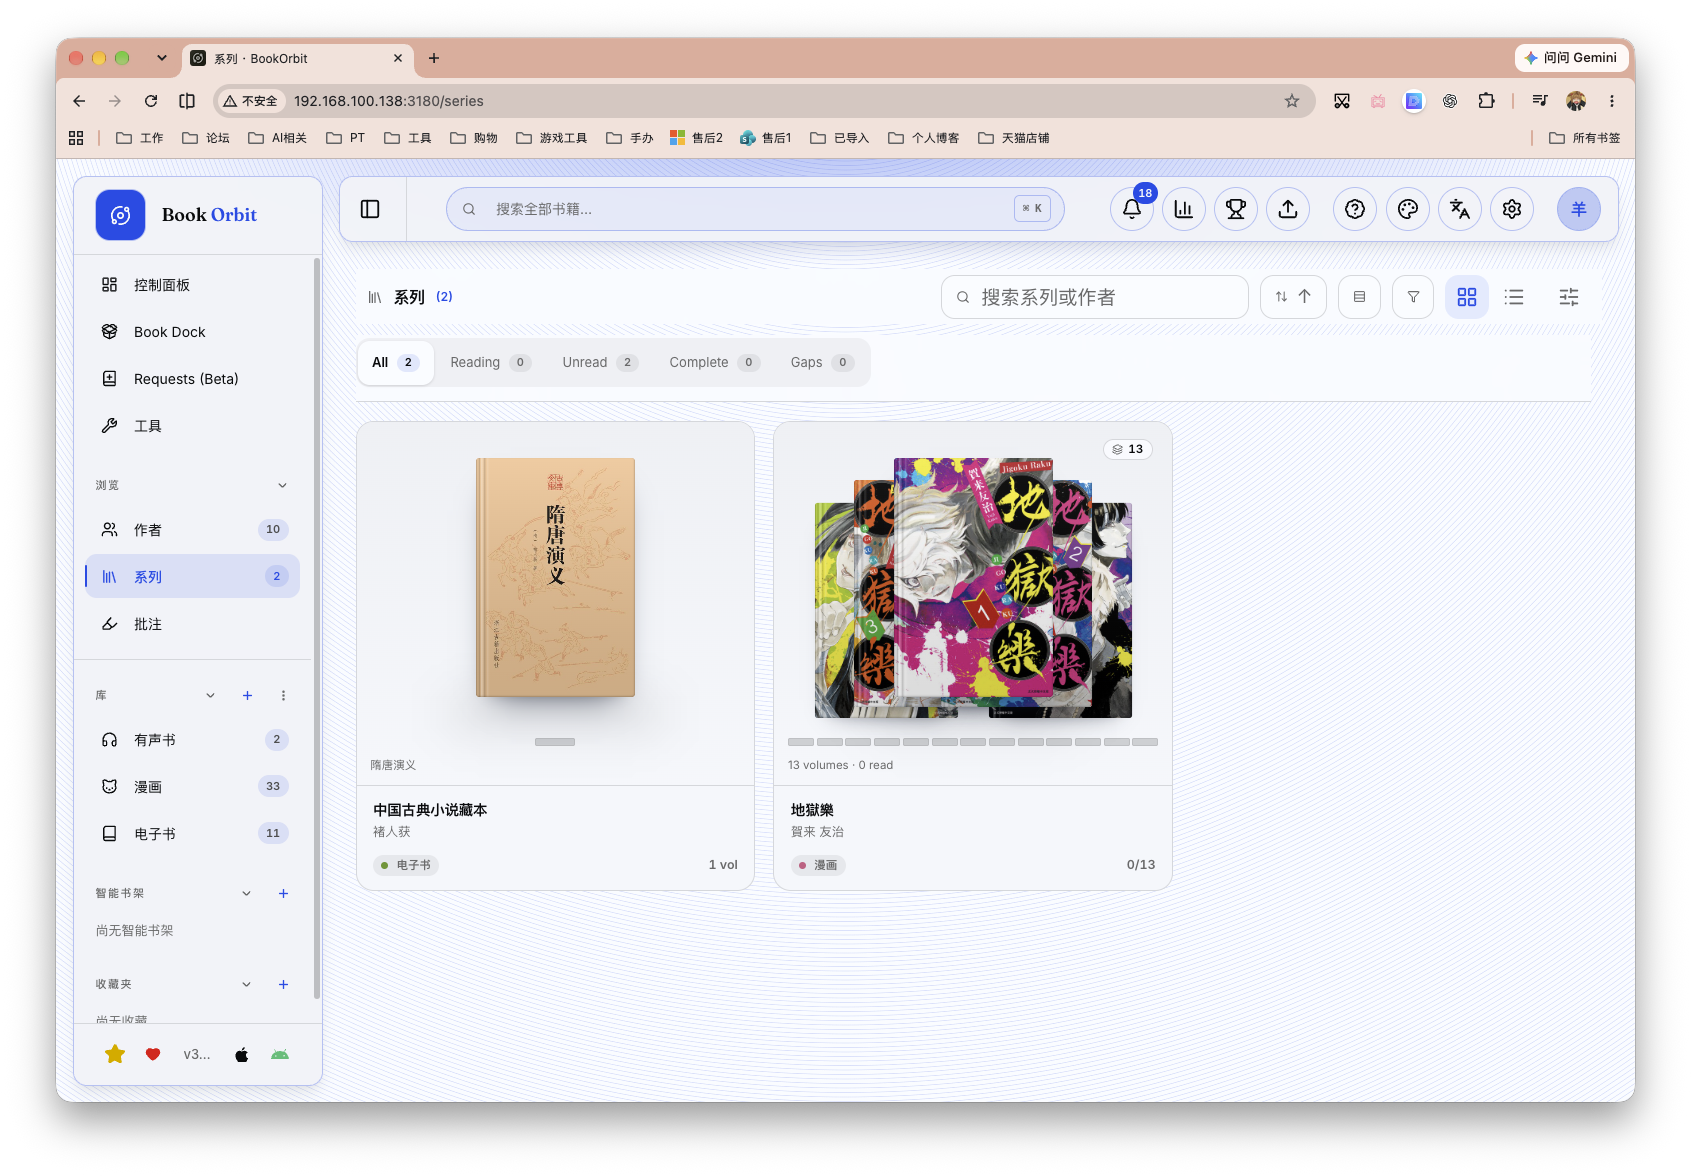The image size is (1691, 1176).
Task: Click the Android app icon in footer
Action: [280, 1054]
